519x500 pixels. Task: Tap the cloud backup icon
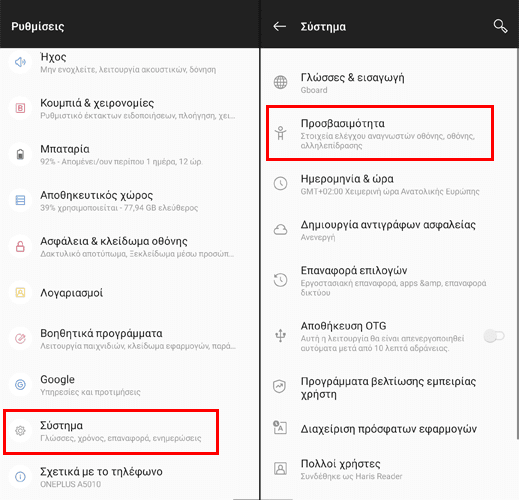280,230
